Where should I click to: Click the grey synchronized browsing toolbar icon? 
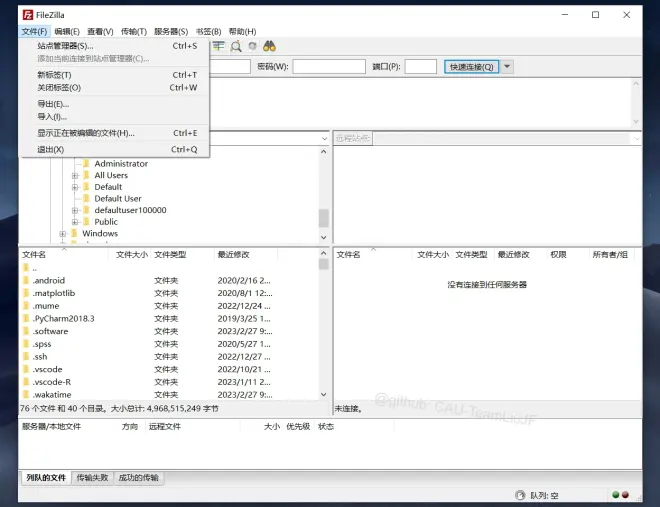(x=253, y=46)
